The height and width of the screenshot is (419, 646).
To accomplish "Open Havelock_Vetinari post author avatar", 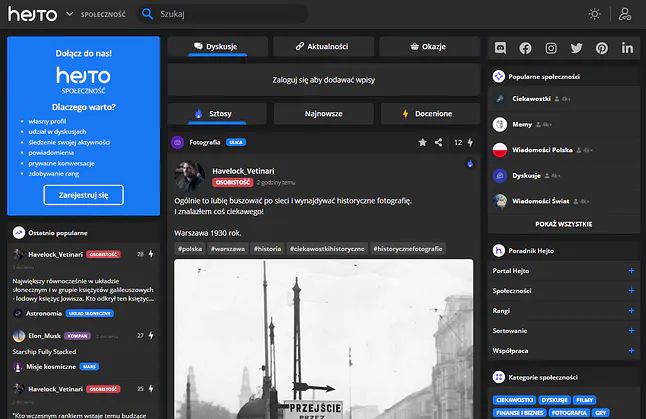I will (x=189, y=176).
